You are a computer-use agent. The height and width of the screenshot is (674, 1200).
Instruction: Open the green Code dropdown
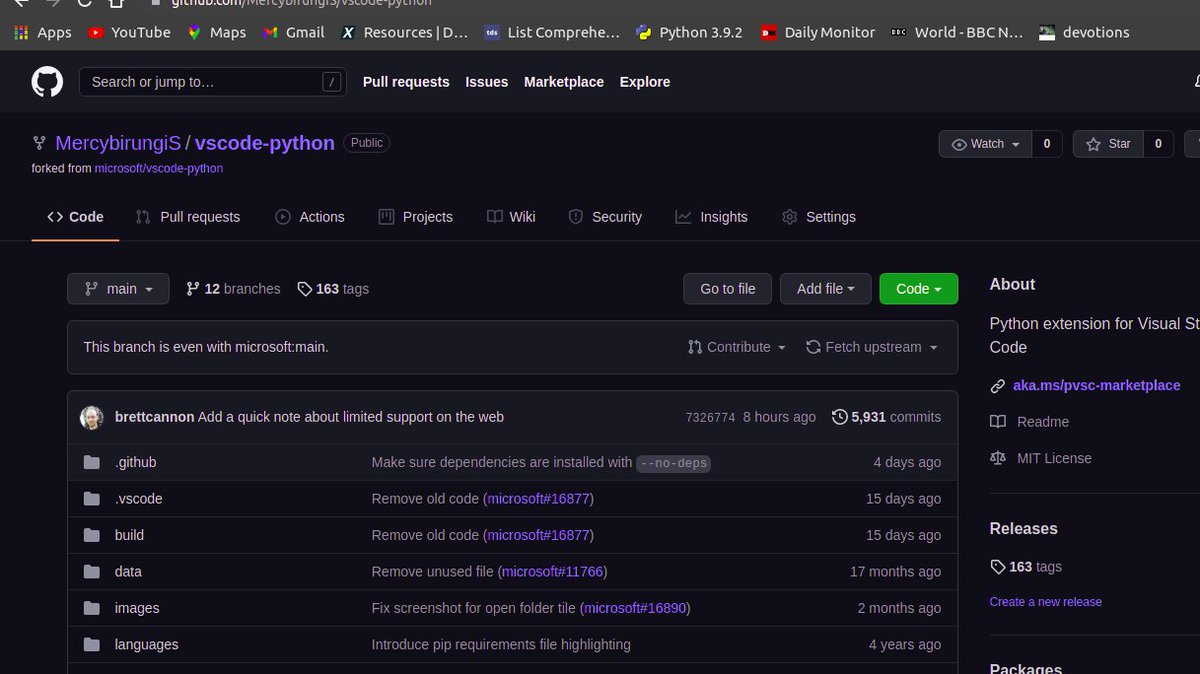coord(918,289)
